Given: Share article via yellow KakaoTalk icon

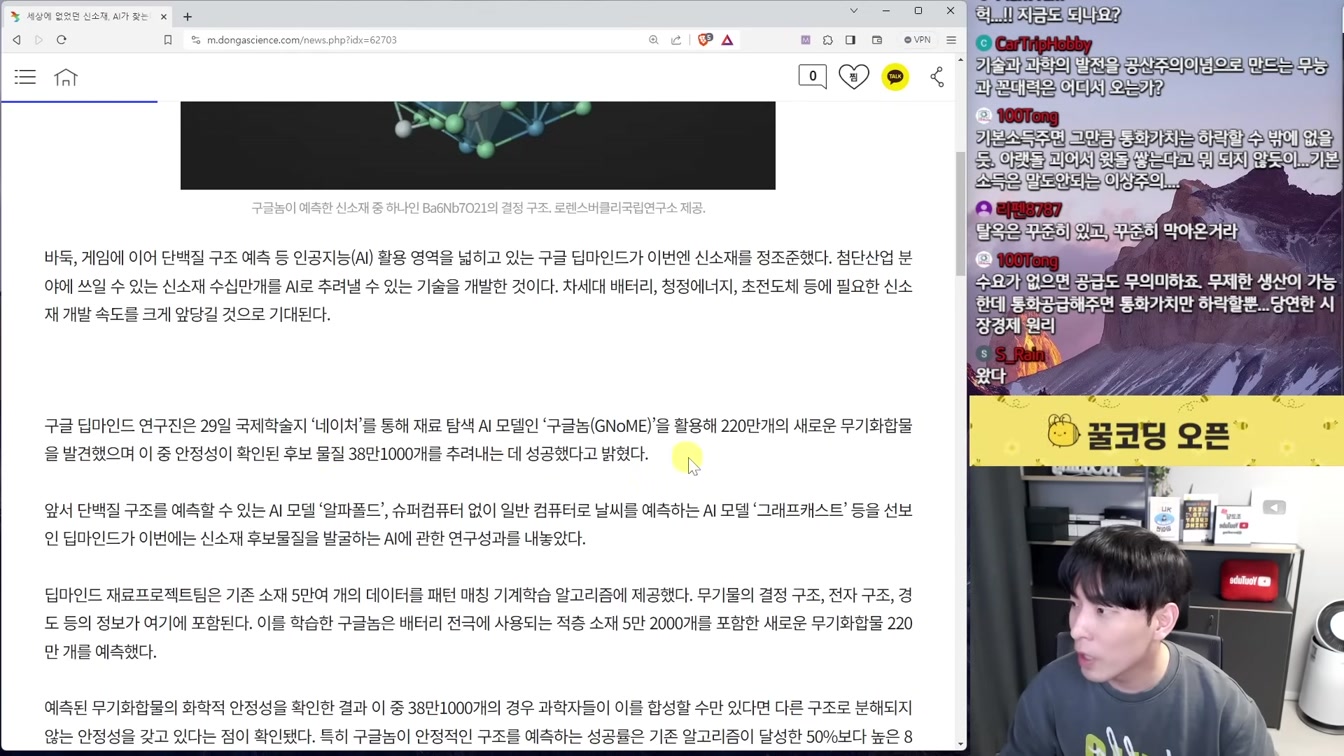Looking at the screenshot, I should click(x=895, y=76).
